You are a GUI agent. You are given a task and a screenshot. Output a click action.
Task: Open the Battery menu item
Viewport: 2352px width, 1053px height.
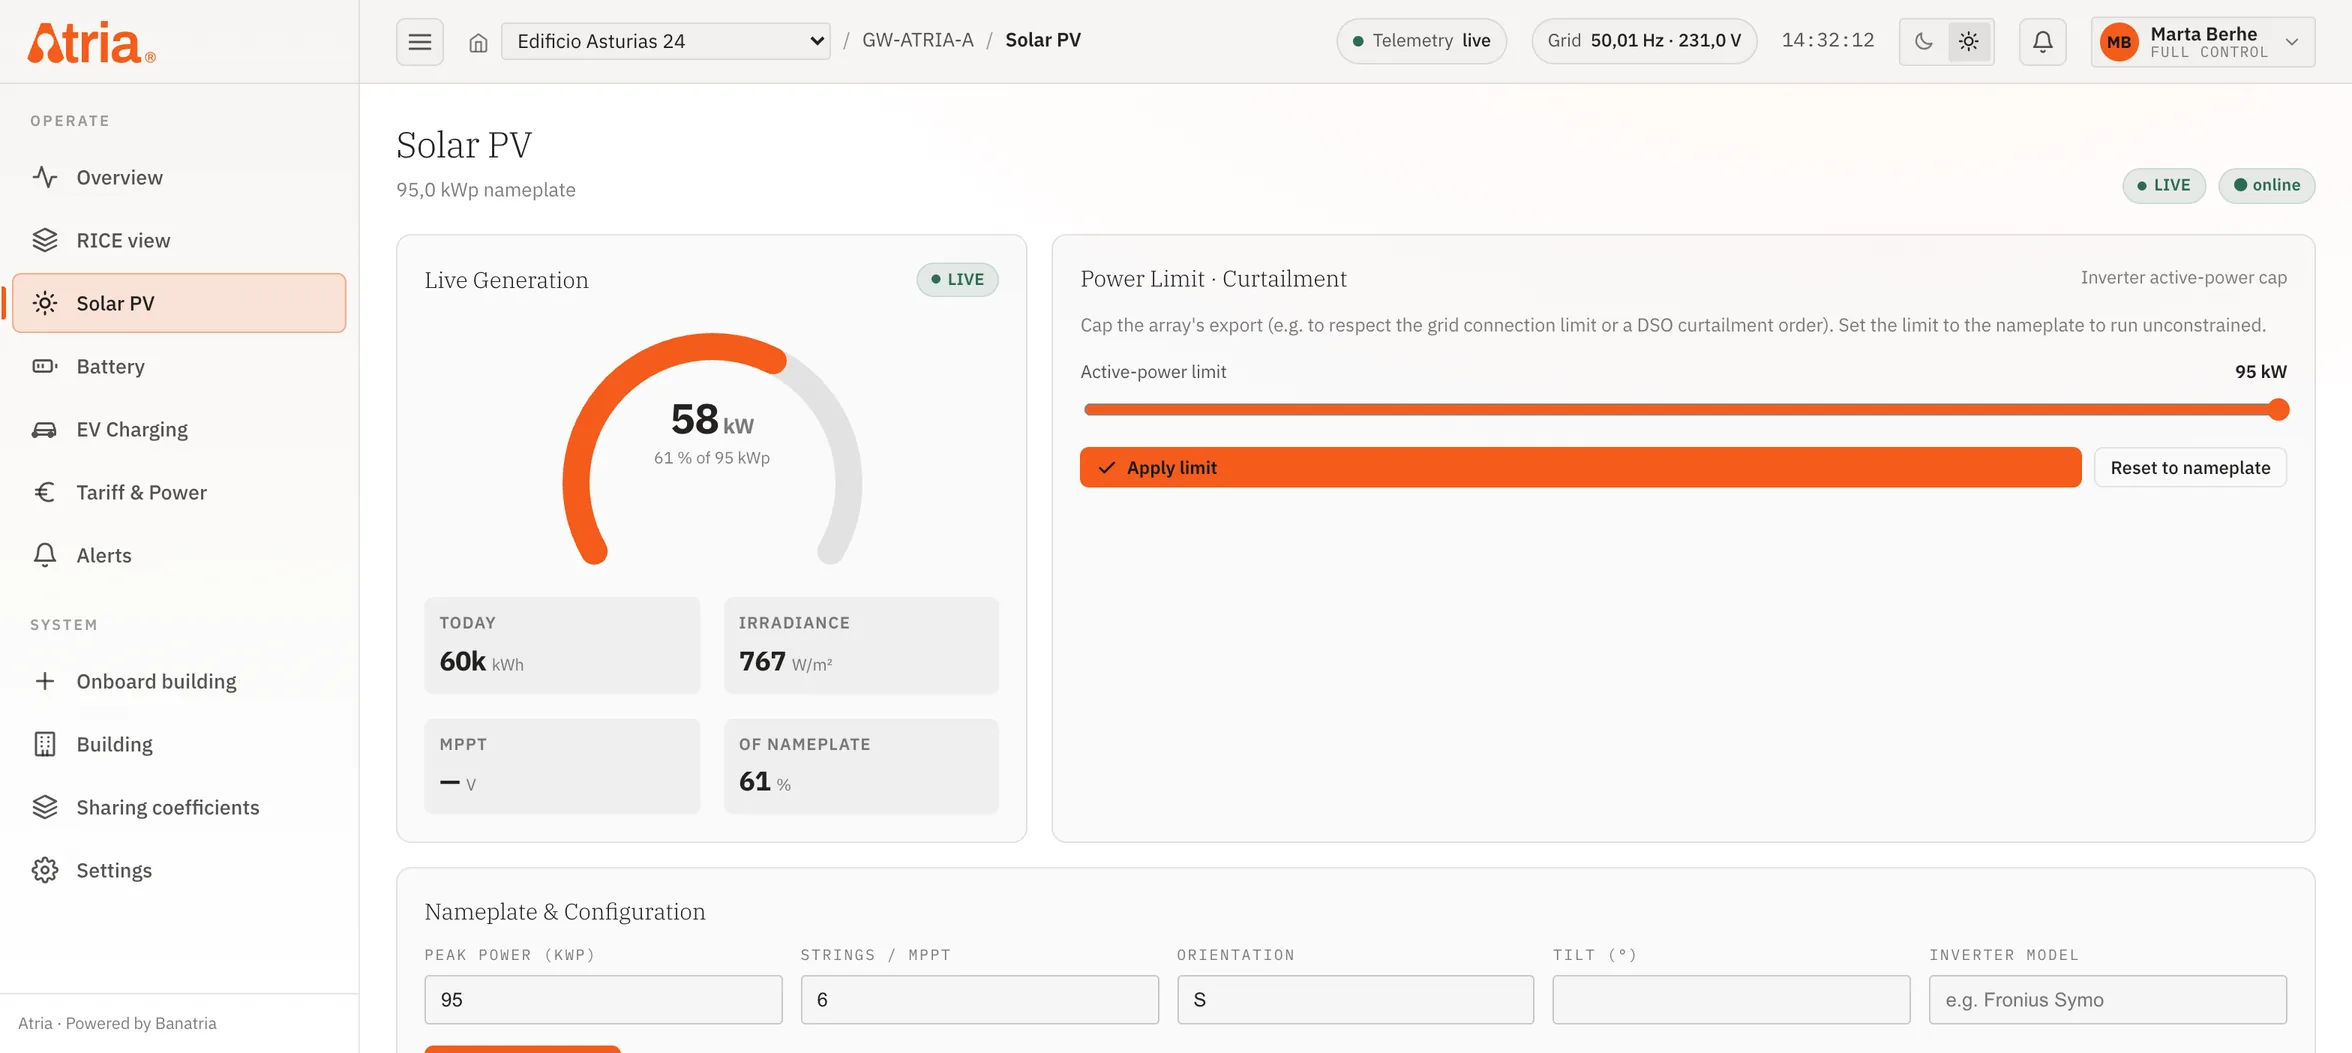pyautogui.click(x=179, y=366)
